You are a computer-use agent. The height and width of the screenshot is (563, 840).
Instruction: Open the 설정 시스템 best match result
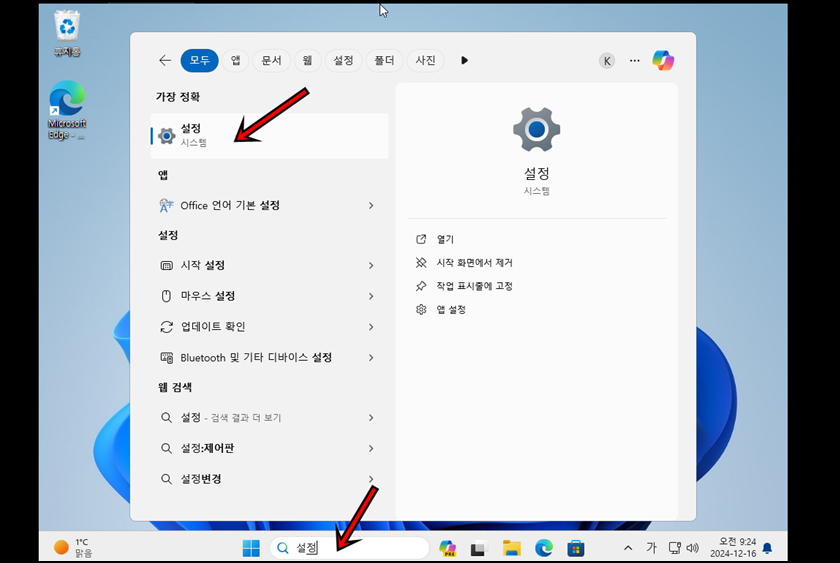269,136
